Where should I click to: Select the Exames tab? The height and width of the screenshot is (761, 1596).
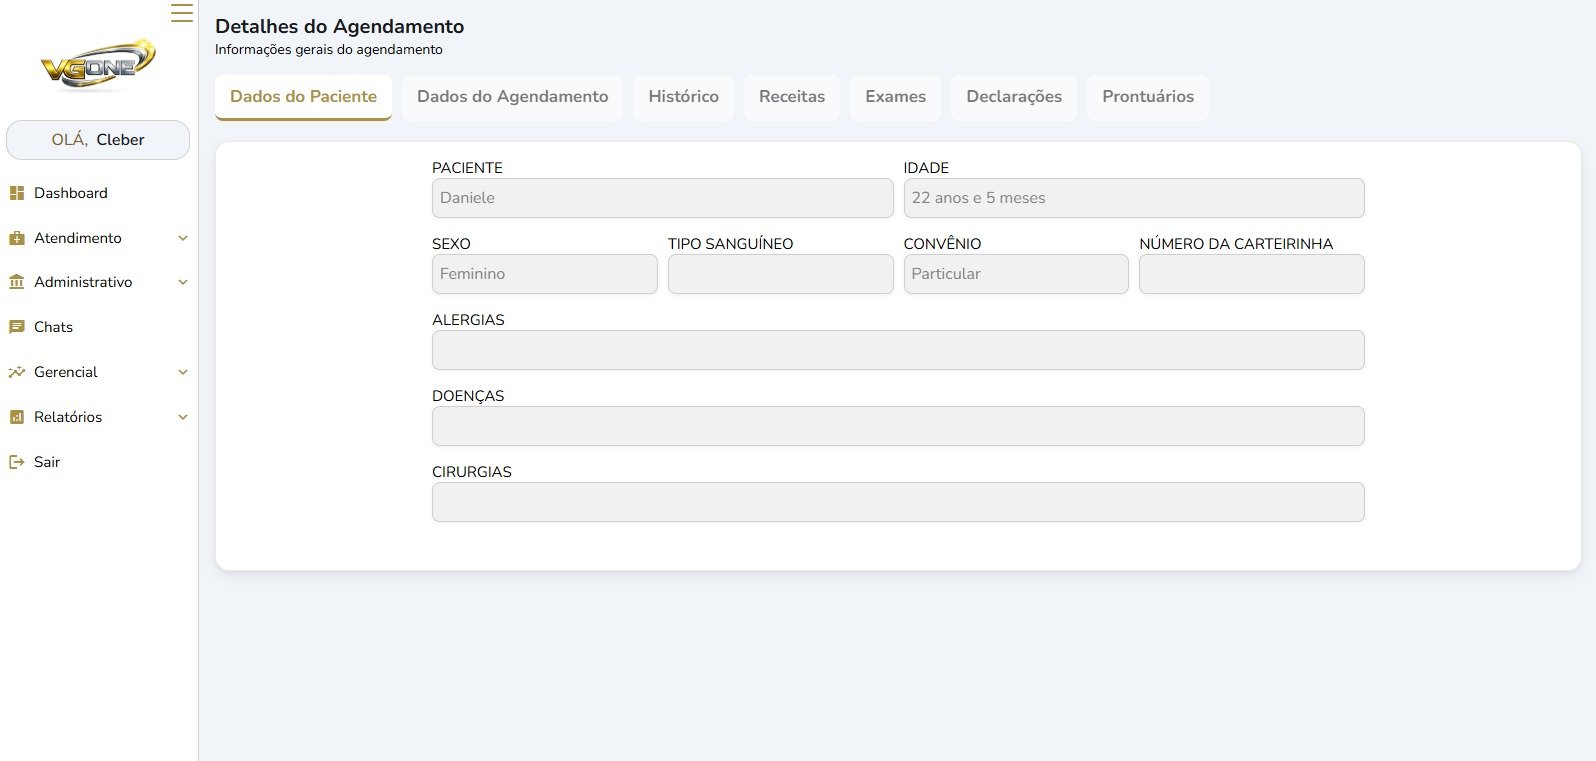895,97
